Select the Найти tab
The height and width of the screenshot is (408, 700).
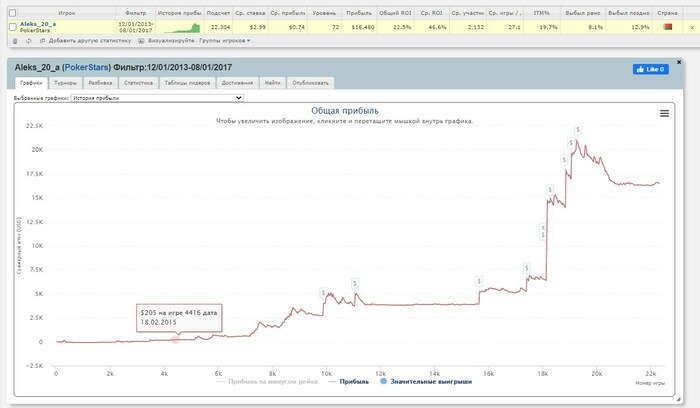point(272,83)
